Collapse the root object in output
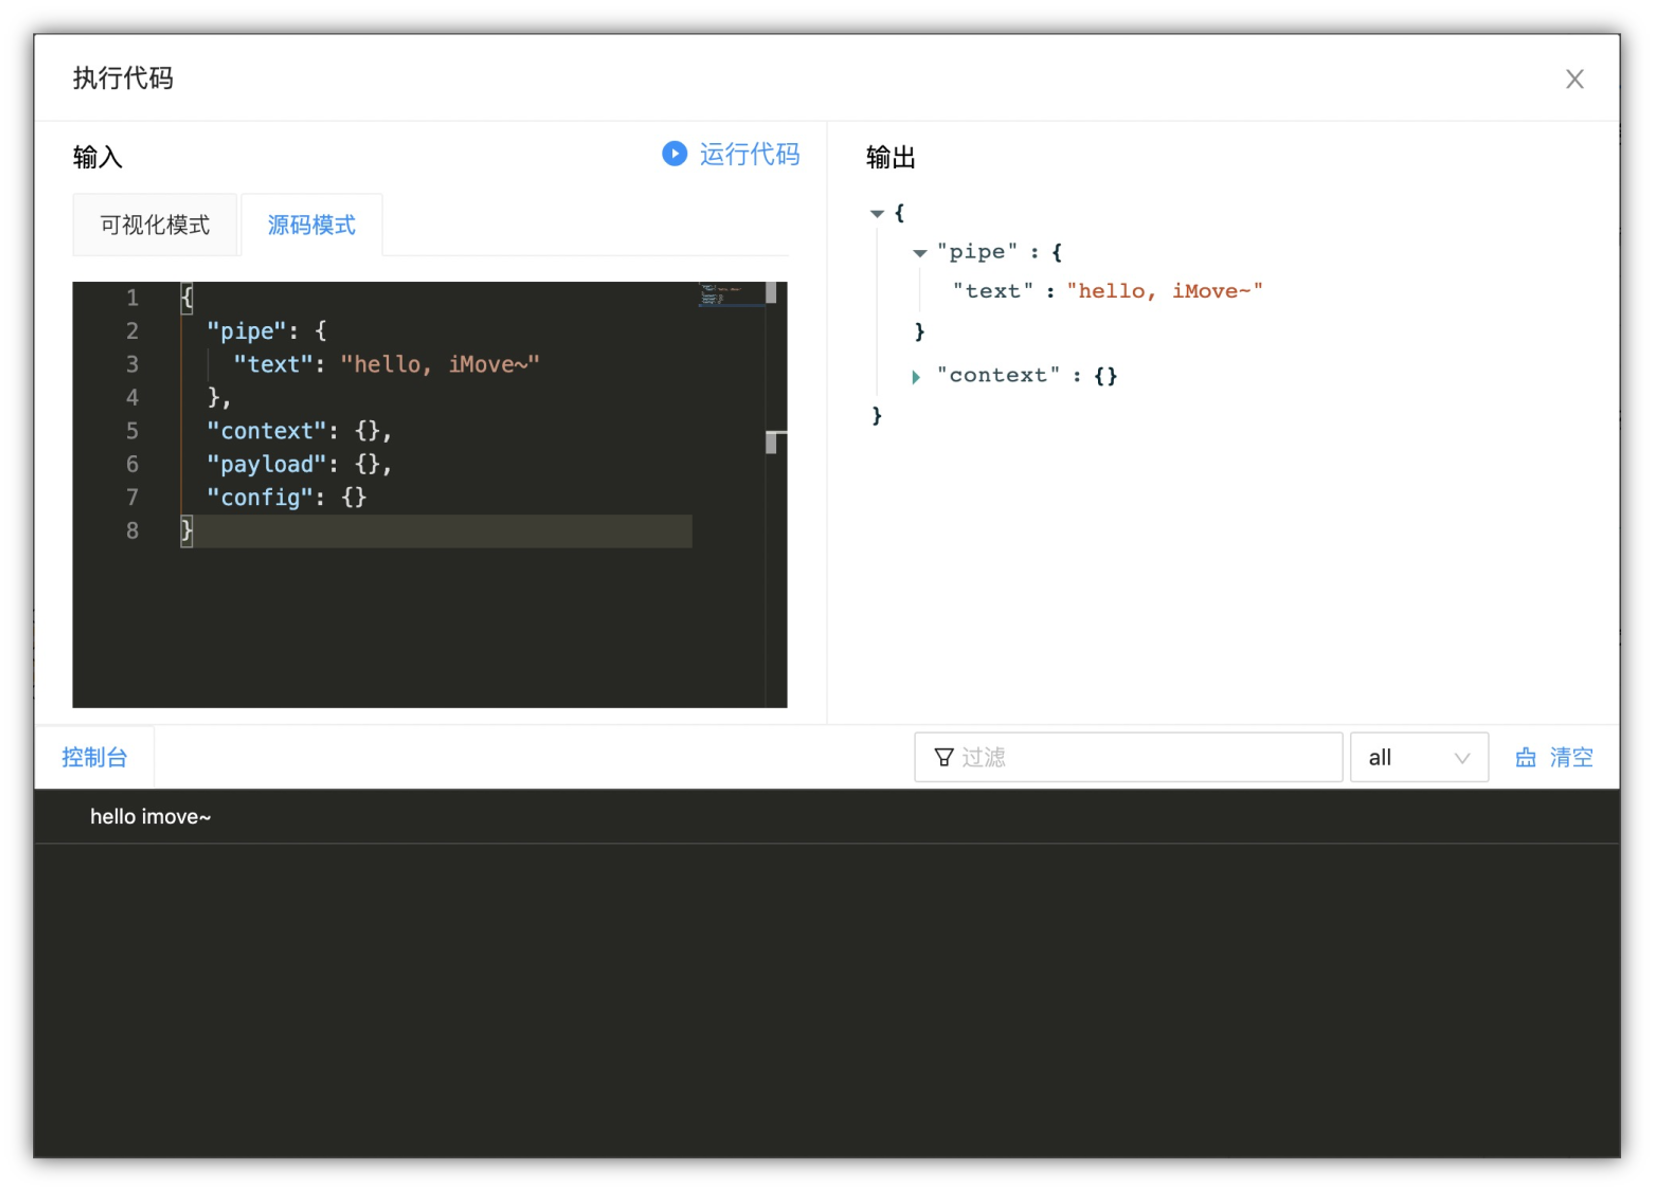1654x1191 pixels. 877,213
